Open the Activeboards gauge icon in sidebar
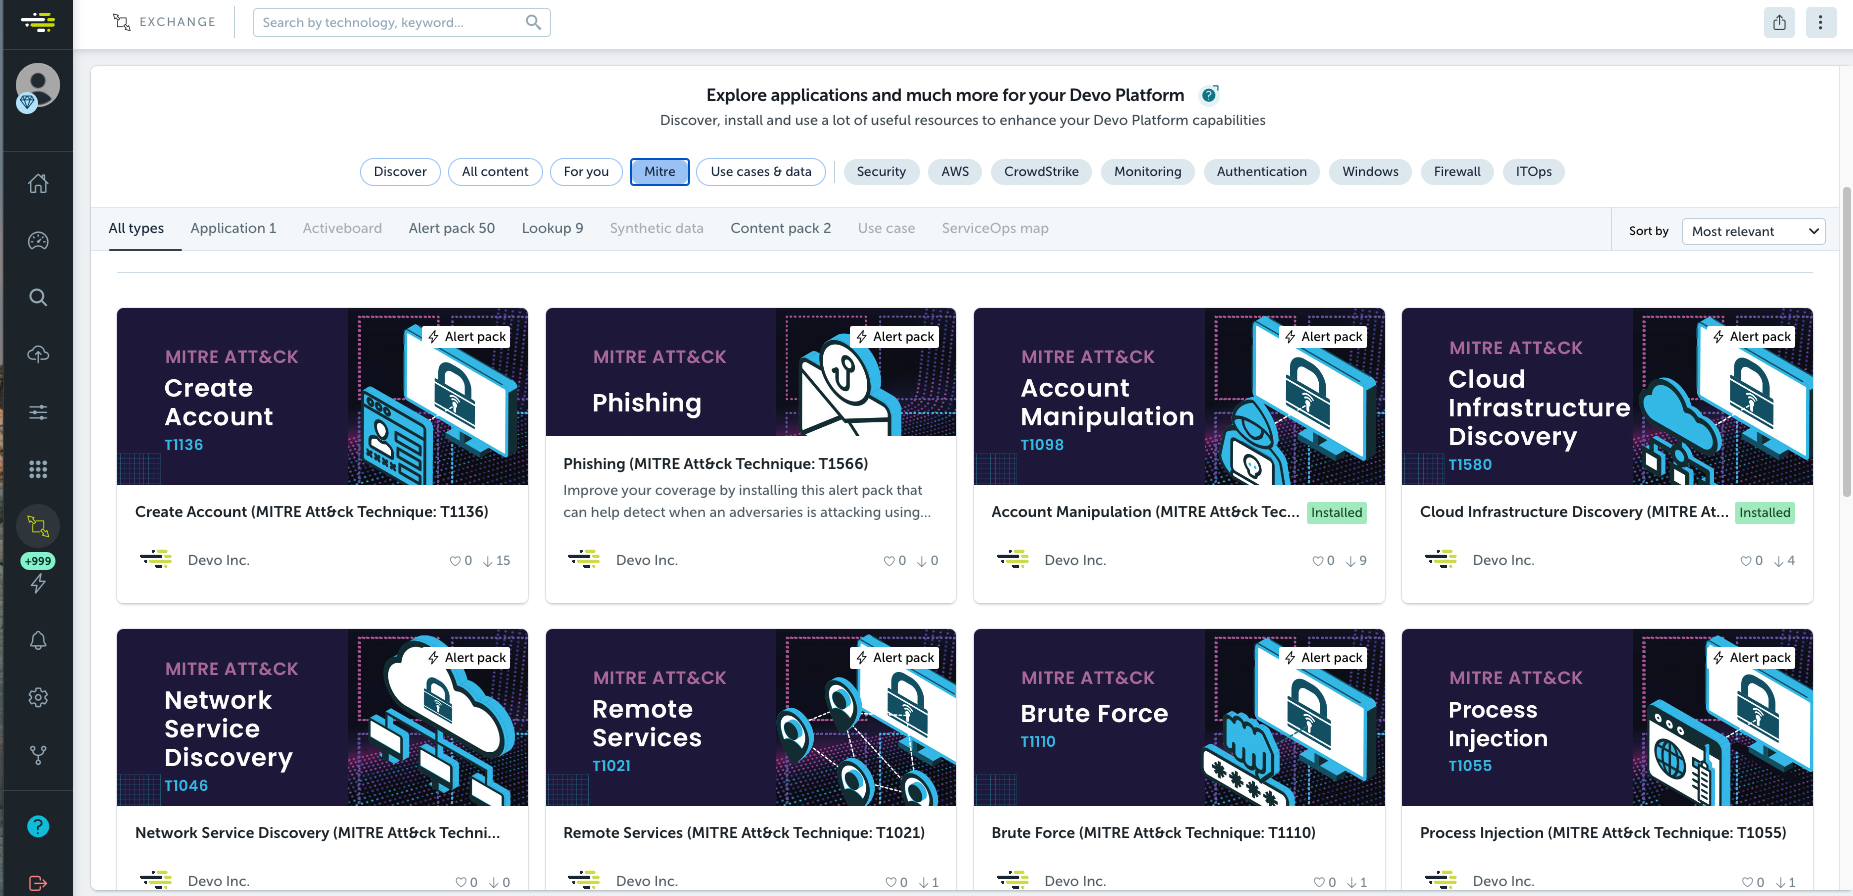The width and height of the screenshot is (1853, 896). click(x=38, y=240)
